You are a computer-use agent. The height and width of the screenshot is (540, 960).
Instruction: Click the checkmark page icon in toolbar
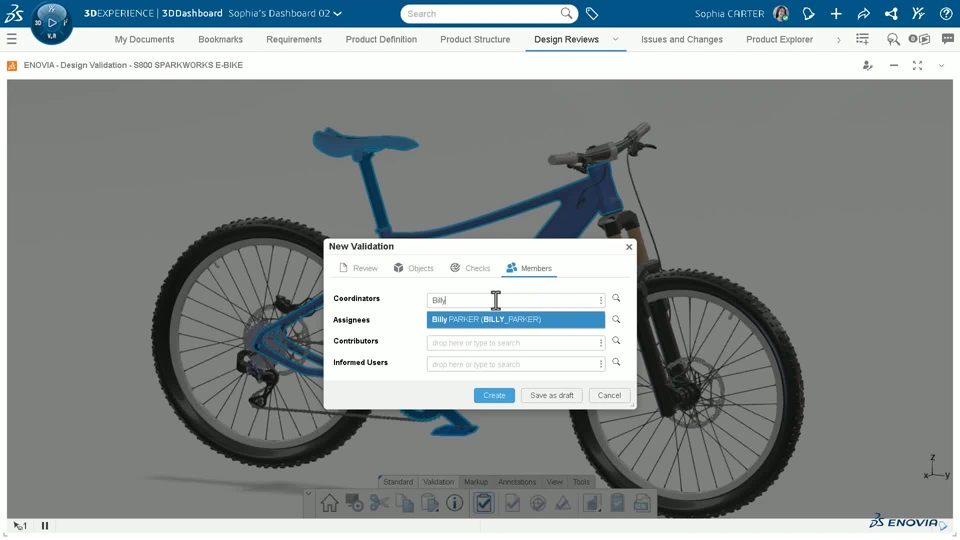(512, 503)
